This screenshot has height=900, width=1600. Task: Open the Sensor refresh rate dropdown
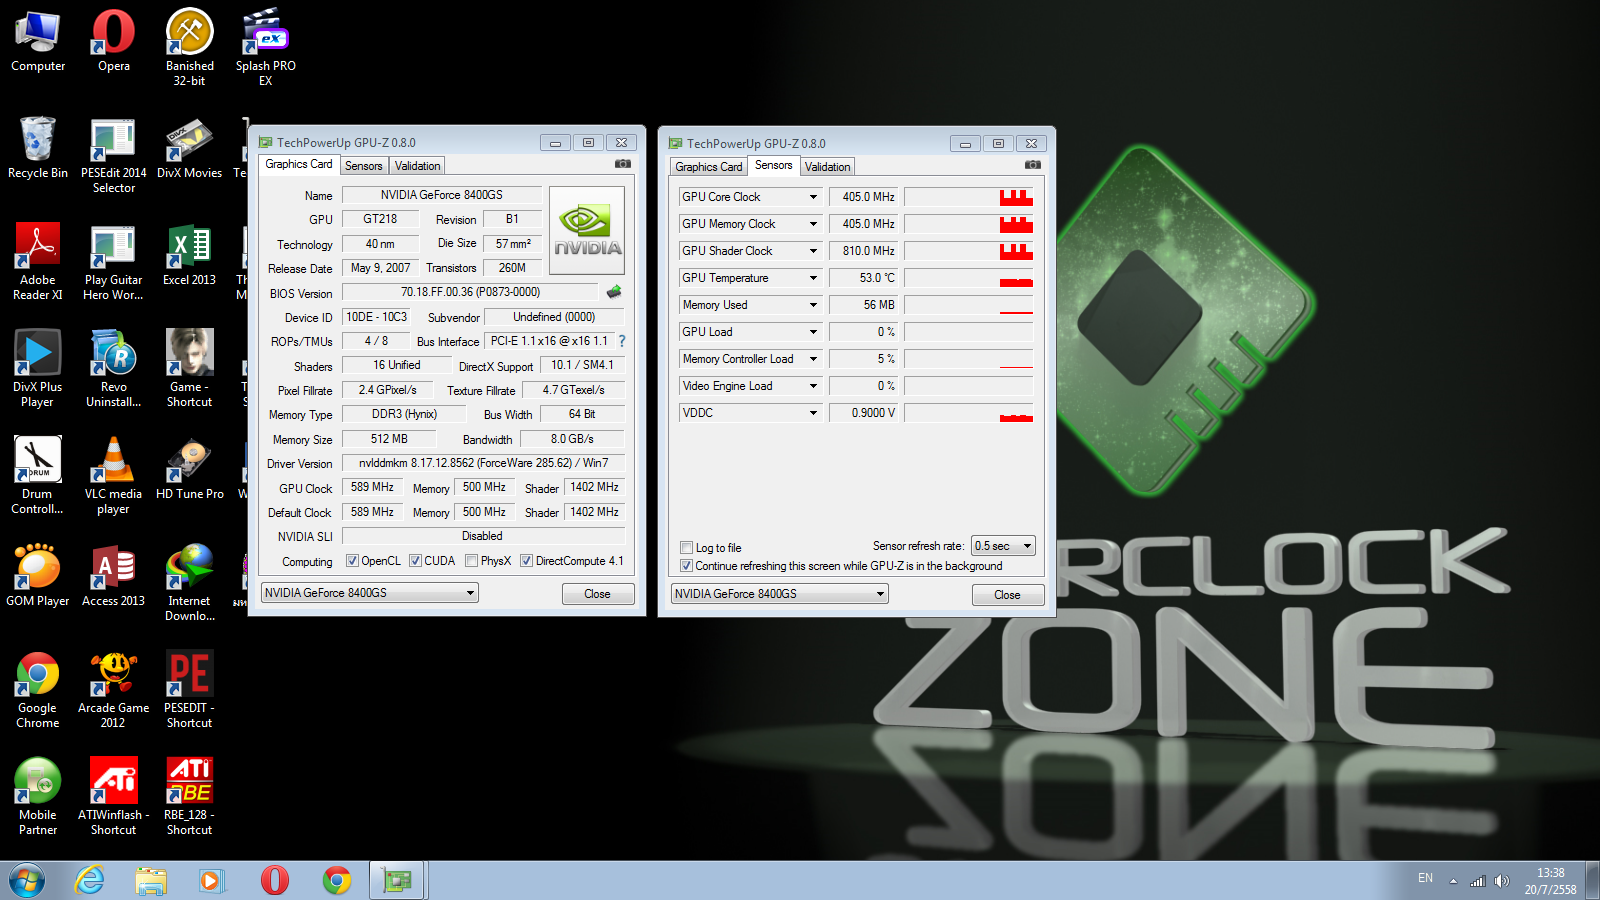point(1003,546)
